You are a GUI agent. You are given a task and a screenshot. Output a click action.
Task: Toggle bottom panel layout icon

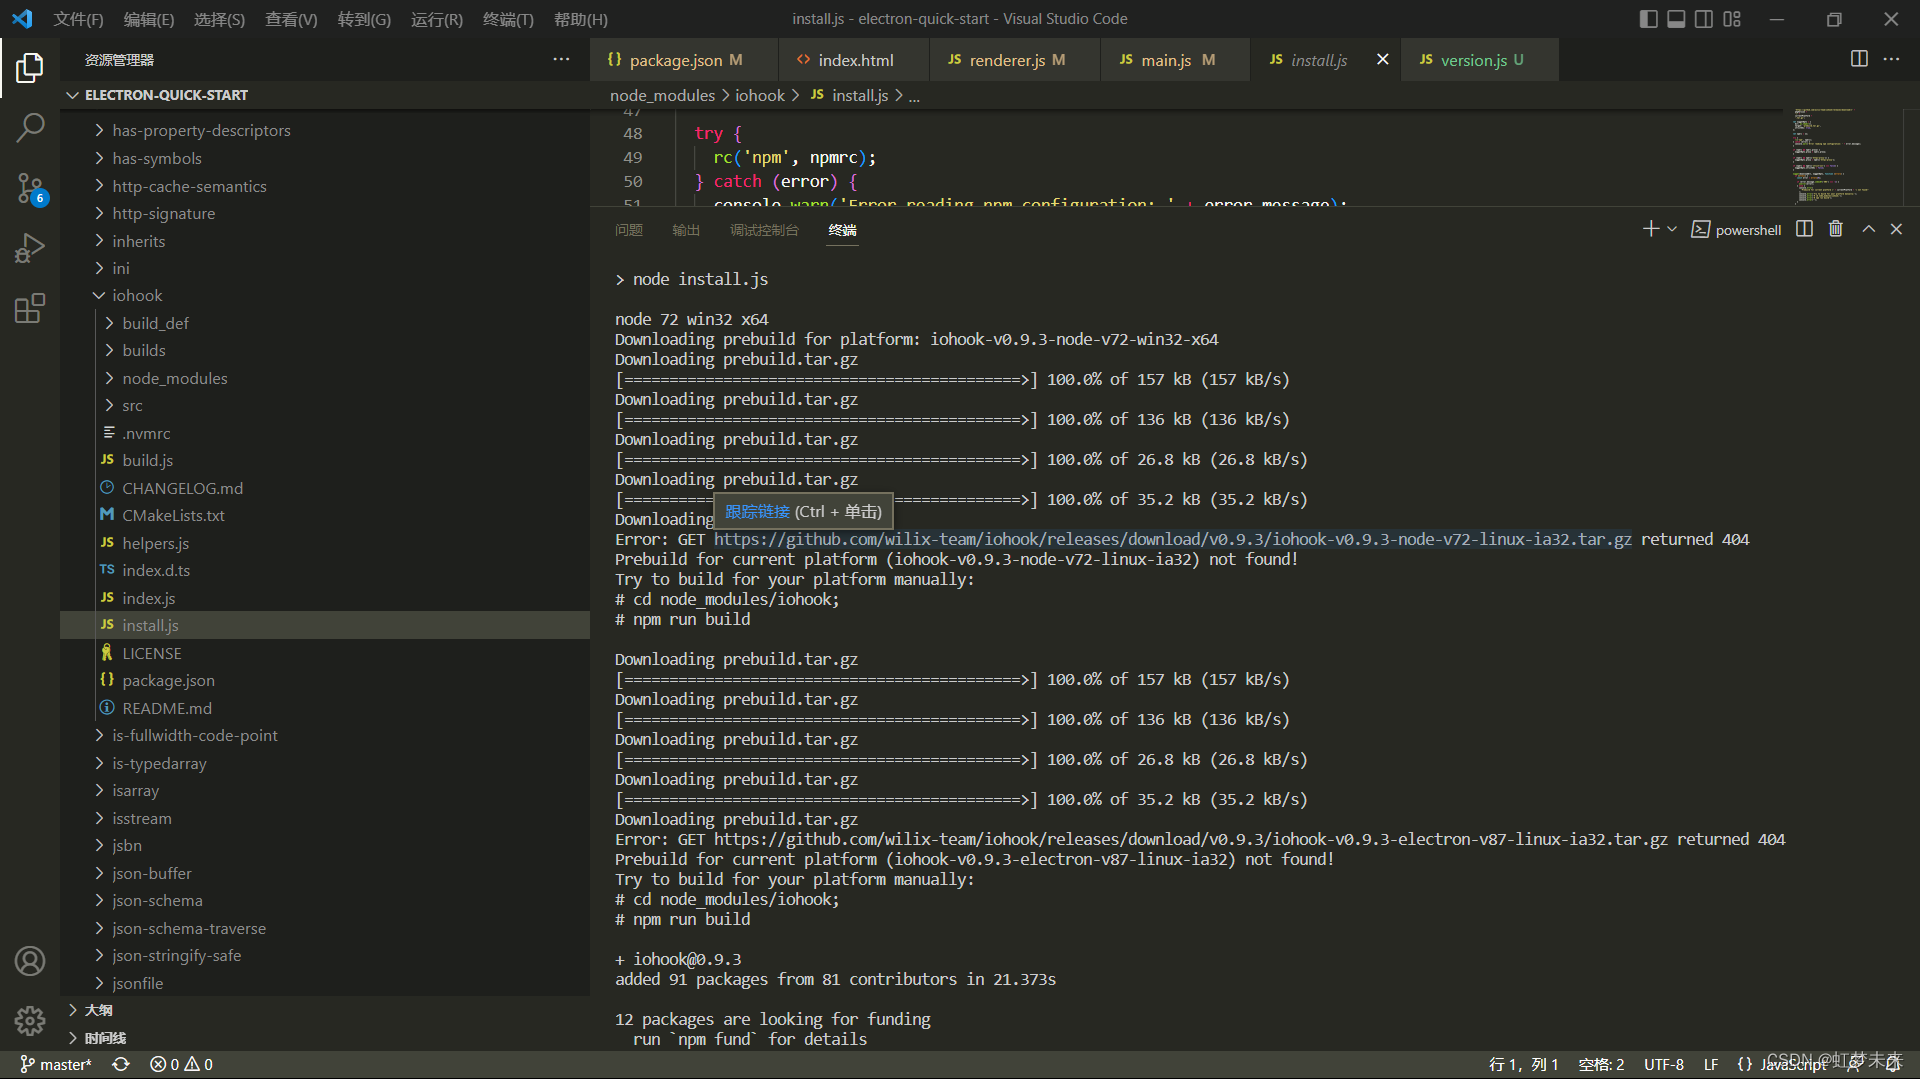pos(1677,19)
